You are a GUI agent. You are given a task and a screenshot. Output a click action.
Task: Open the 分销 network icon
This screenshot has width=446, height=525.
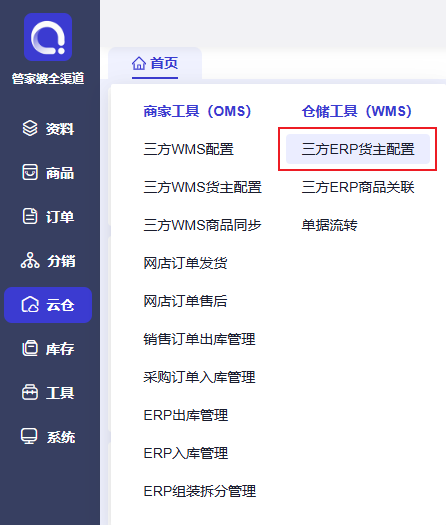30,260
